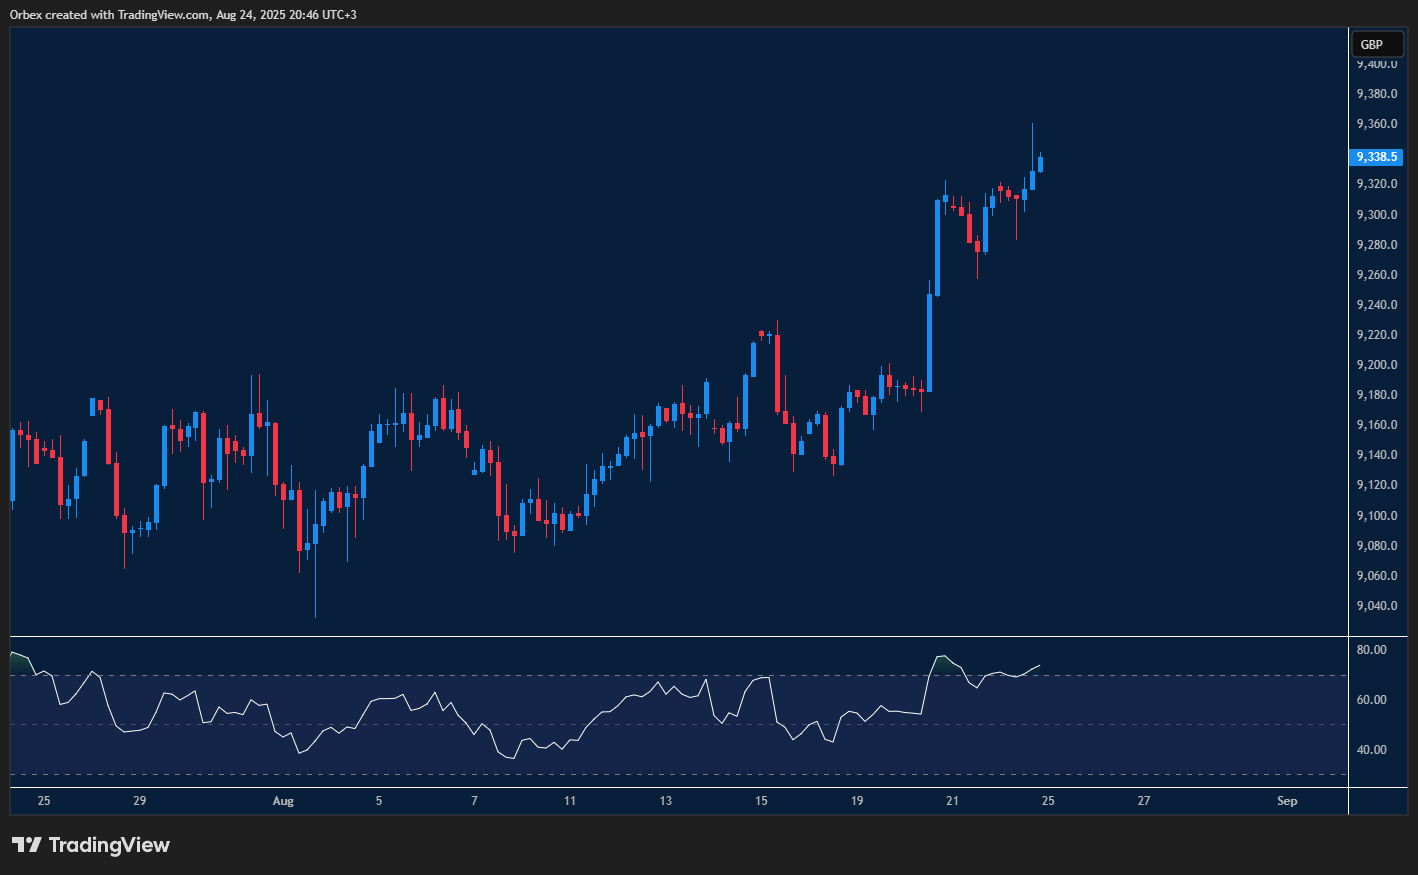1418x875 pixels.
Task: Click the Sep label on the time axis
Action: click(1287, 801)
